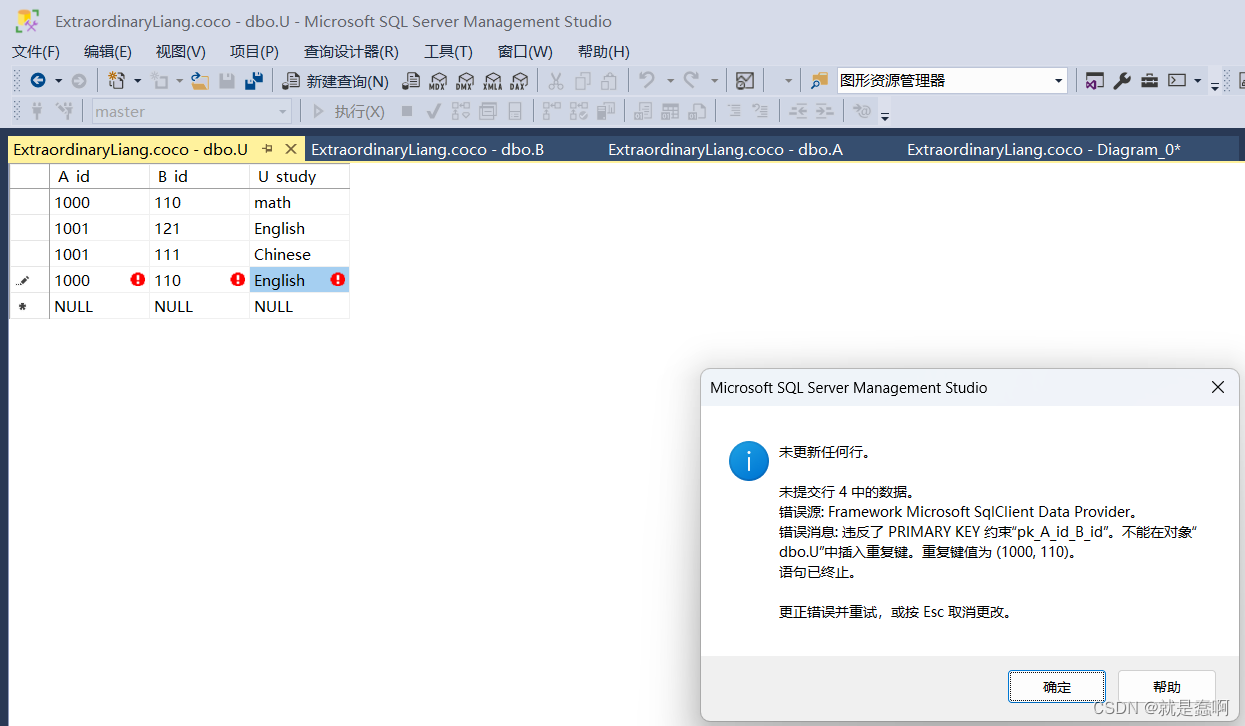Click the XMLA query icon

492,81
